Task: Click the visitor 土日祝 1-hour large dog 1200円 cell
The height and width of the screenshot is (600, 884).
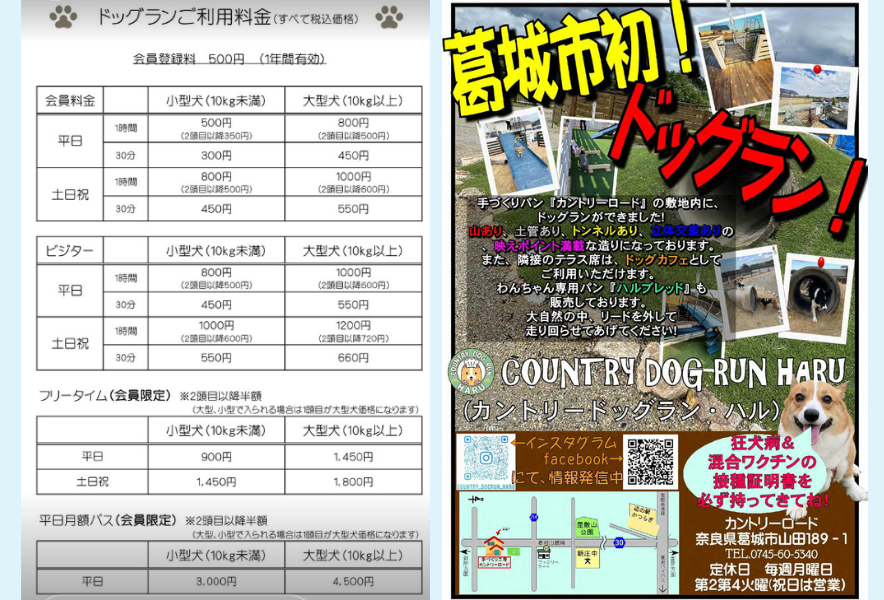Action: tap(353, 331)
